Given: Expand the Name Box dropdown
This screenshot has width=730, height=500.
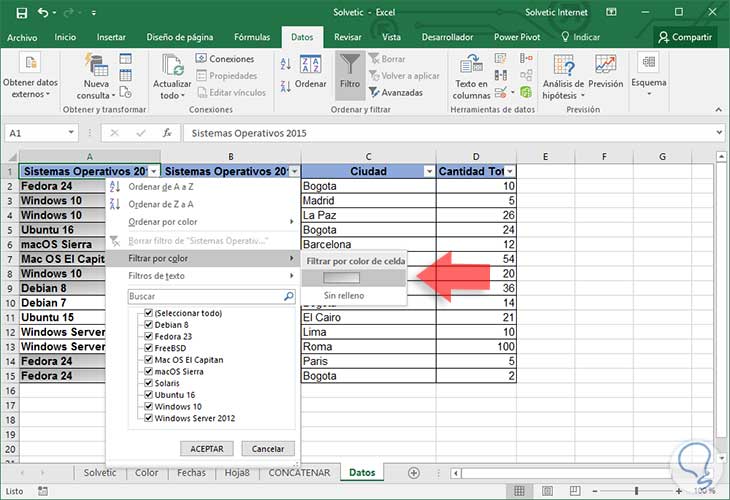Looking at the screenshot, I should pos(71,133).
